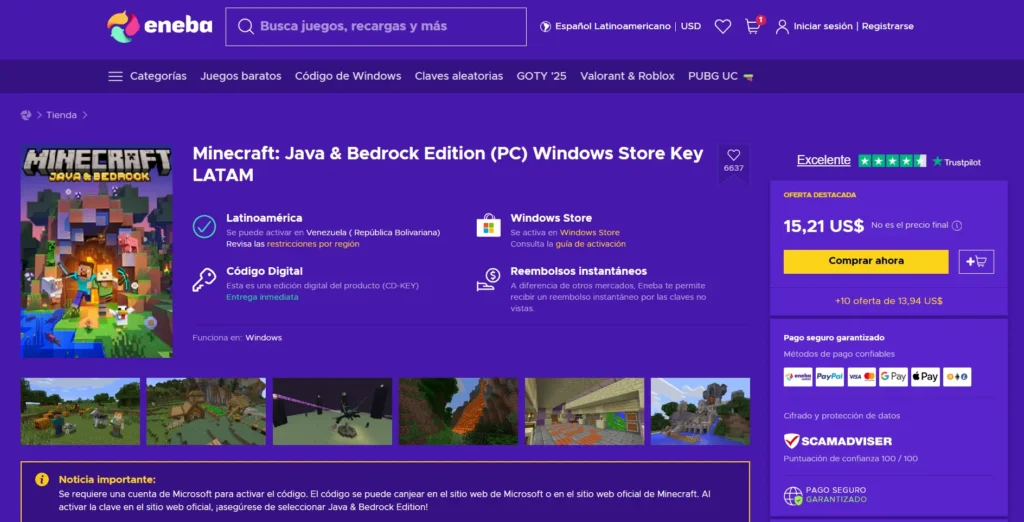Image resolution: width=1024 pixels, height=522 pixels.
Task: Open the Ender Dragon screenshot thumbnail
Action: tap(332, 411)
